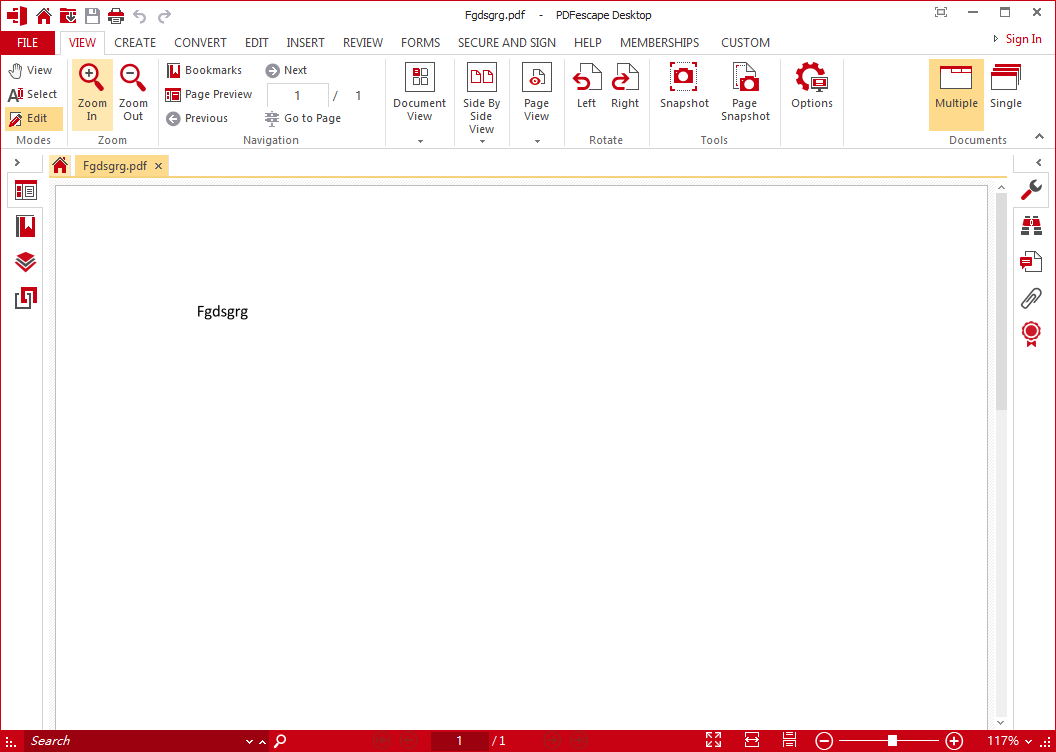Click the Zoom Out magnifier icon

click(x=133, y=79)
